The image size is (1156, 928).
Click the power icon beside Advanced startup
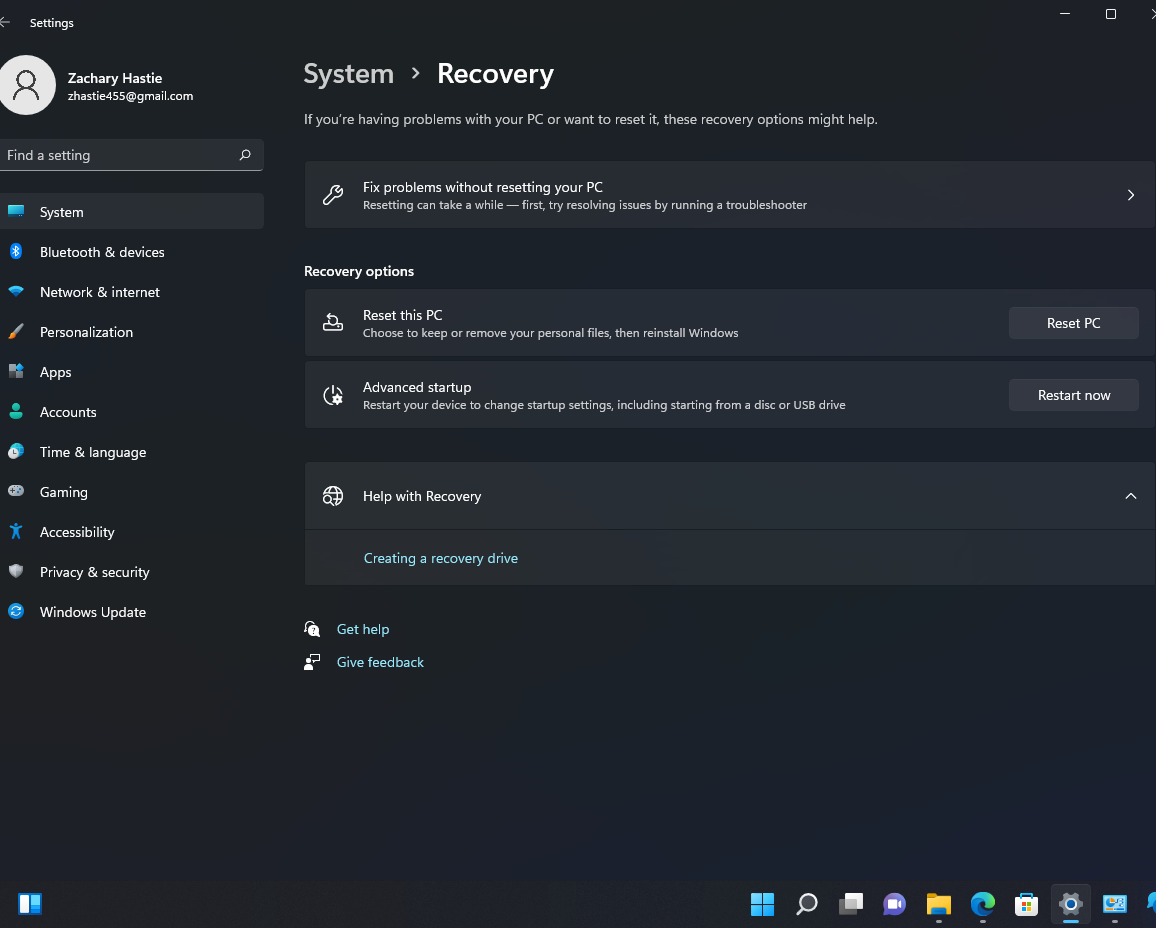333,395
